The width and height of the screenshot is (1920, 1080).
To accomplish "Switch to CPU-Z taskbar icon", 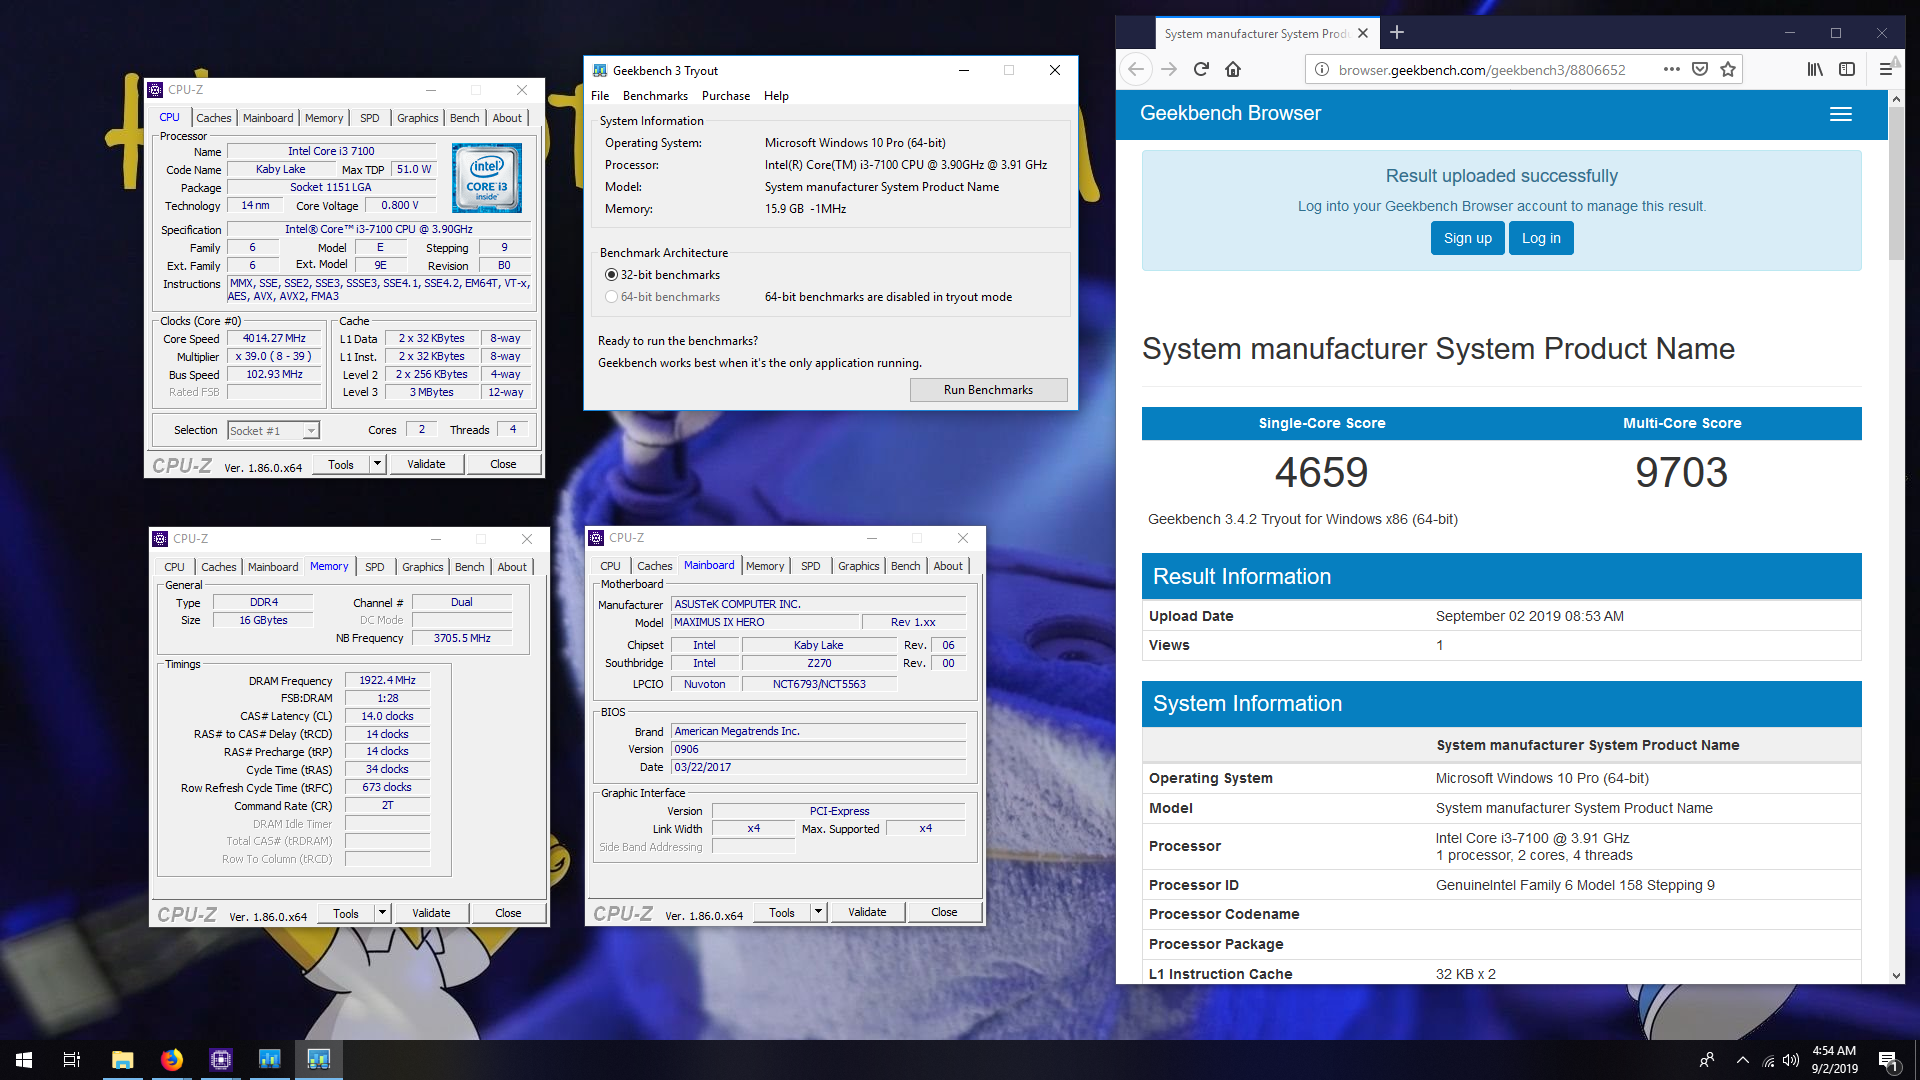I will click(220, 1060).
